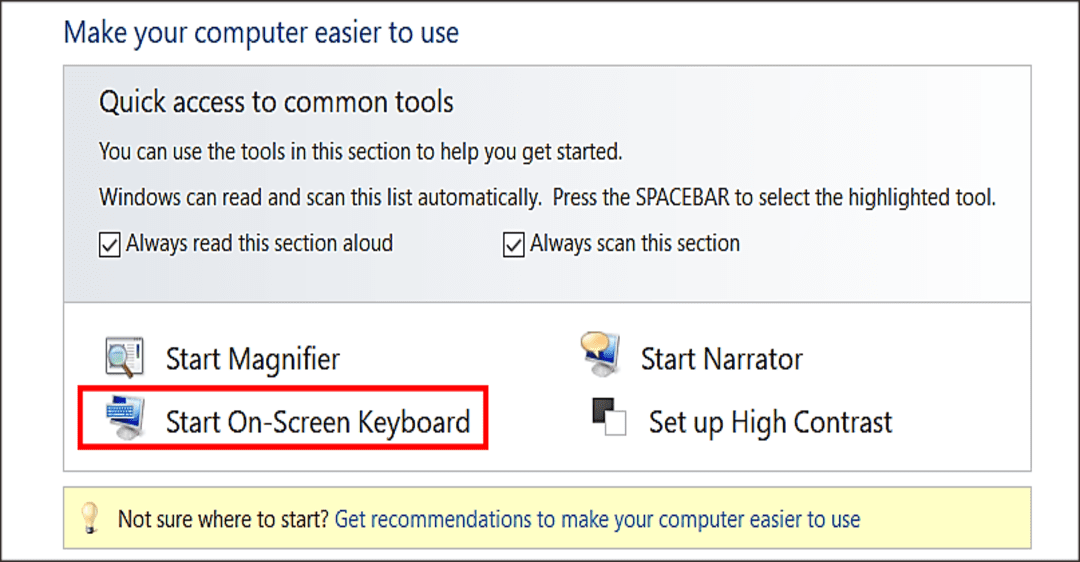
Task: Open Set up High Contrast link
Action: 770,421
